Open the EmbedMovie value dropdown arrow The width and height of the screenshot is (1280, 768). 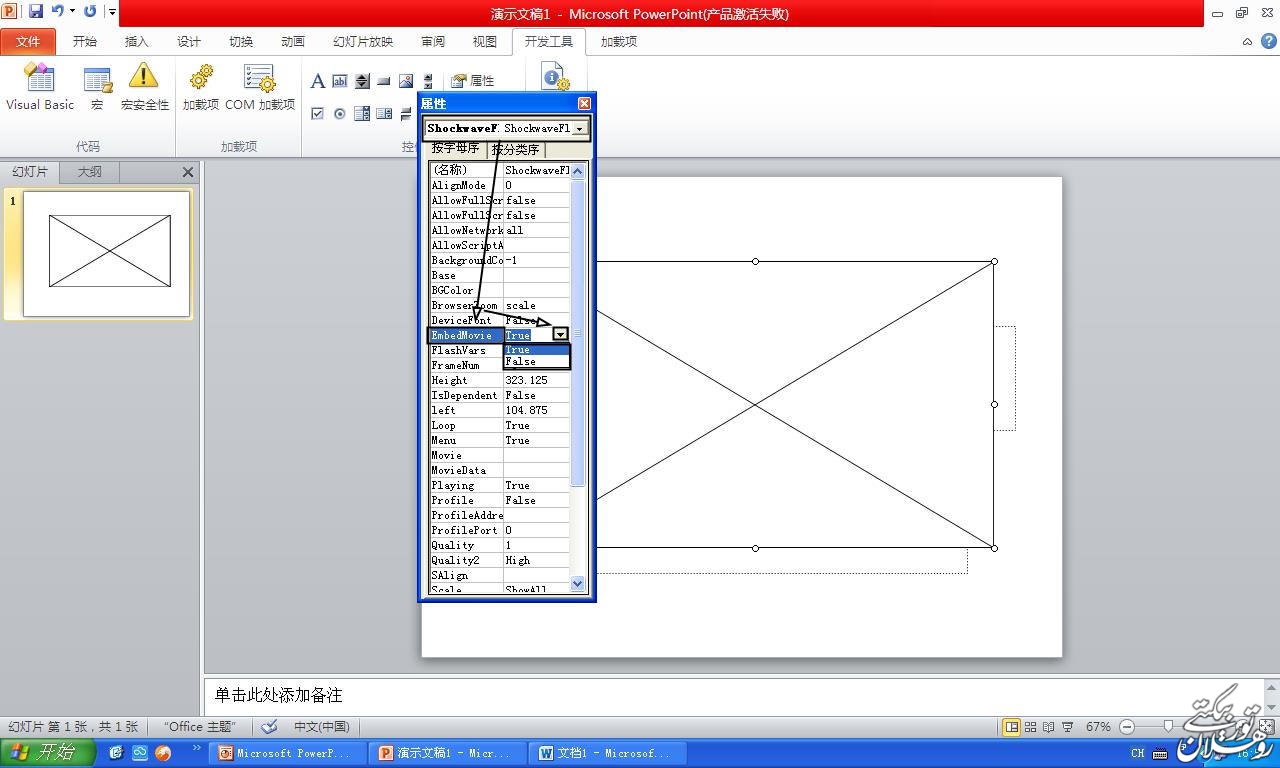coord(560,335)
